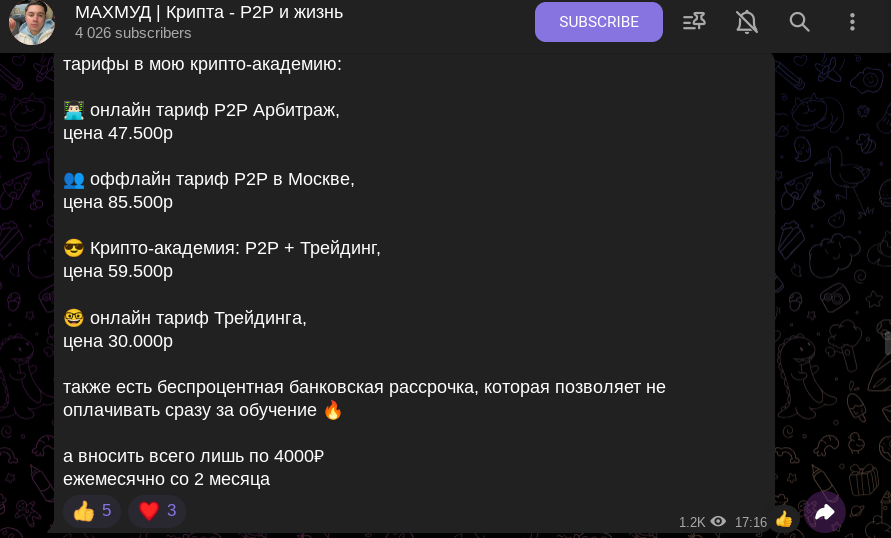Toggle the thumbs-up reaction with count 5
891x538 pixels.
pyautogui.click(x=91, y=511)
